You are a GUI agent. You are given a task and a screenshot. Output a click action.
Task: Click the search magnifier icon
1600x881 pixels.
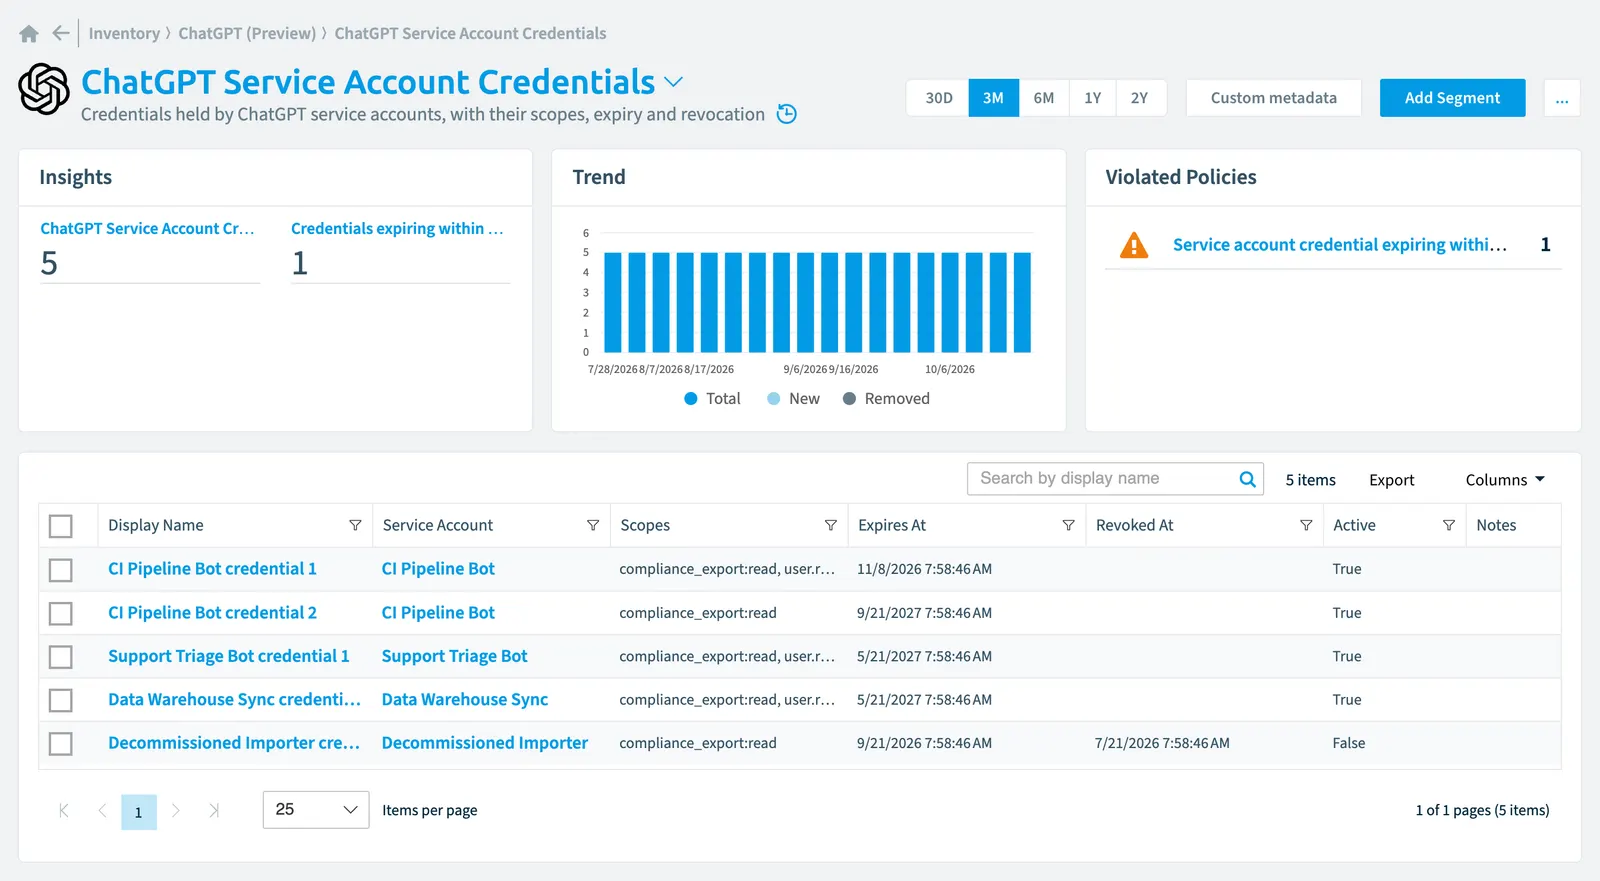coord(1247,479)
